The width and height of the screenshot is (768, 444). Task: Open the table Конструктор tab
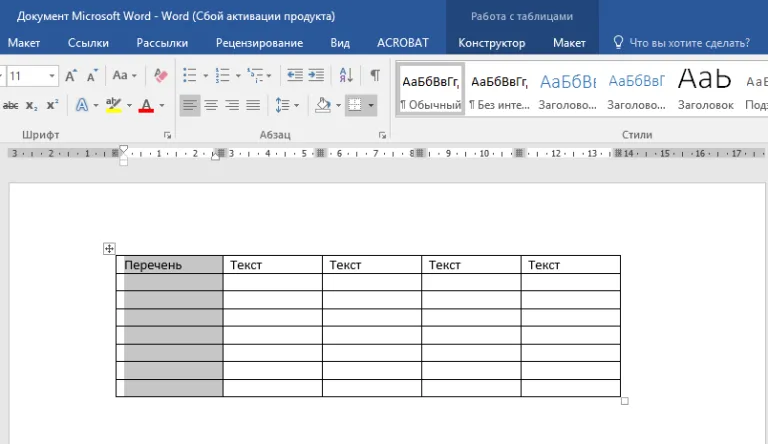(x=492, y=43)
